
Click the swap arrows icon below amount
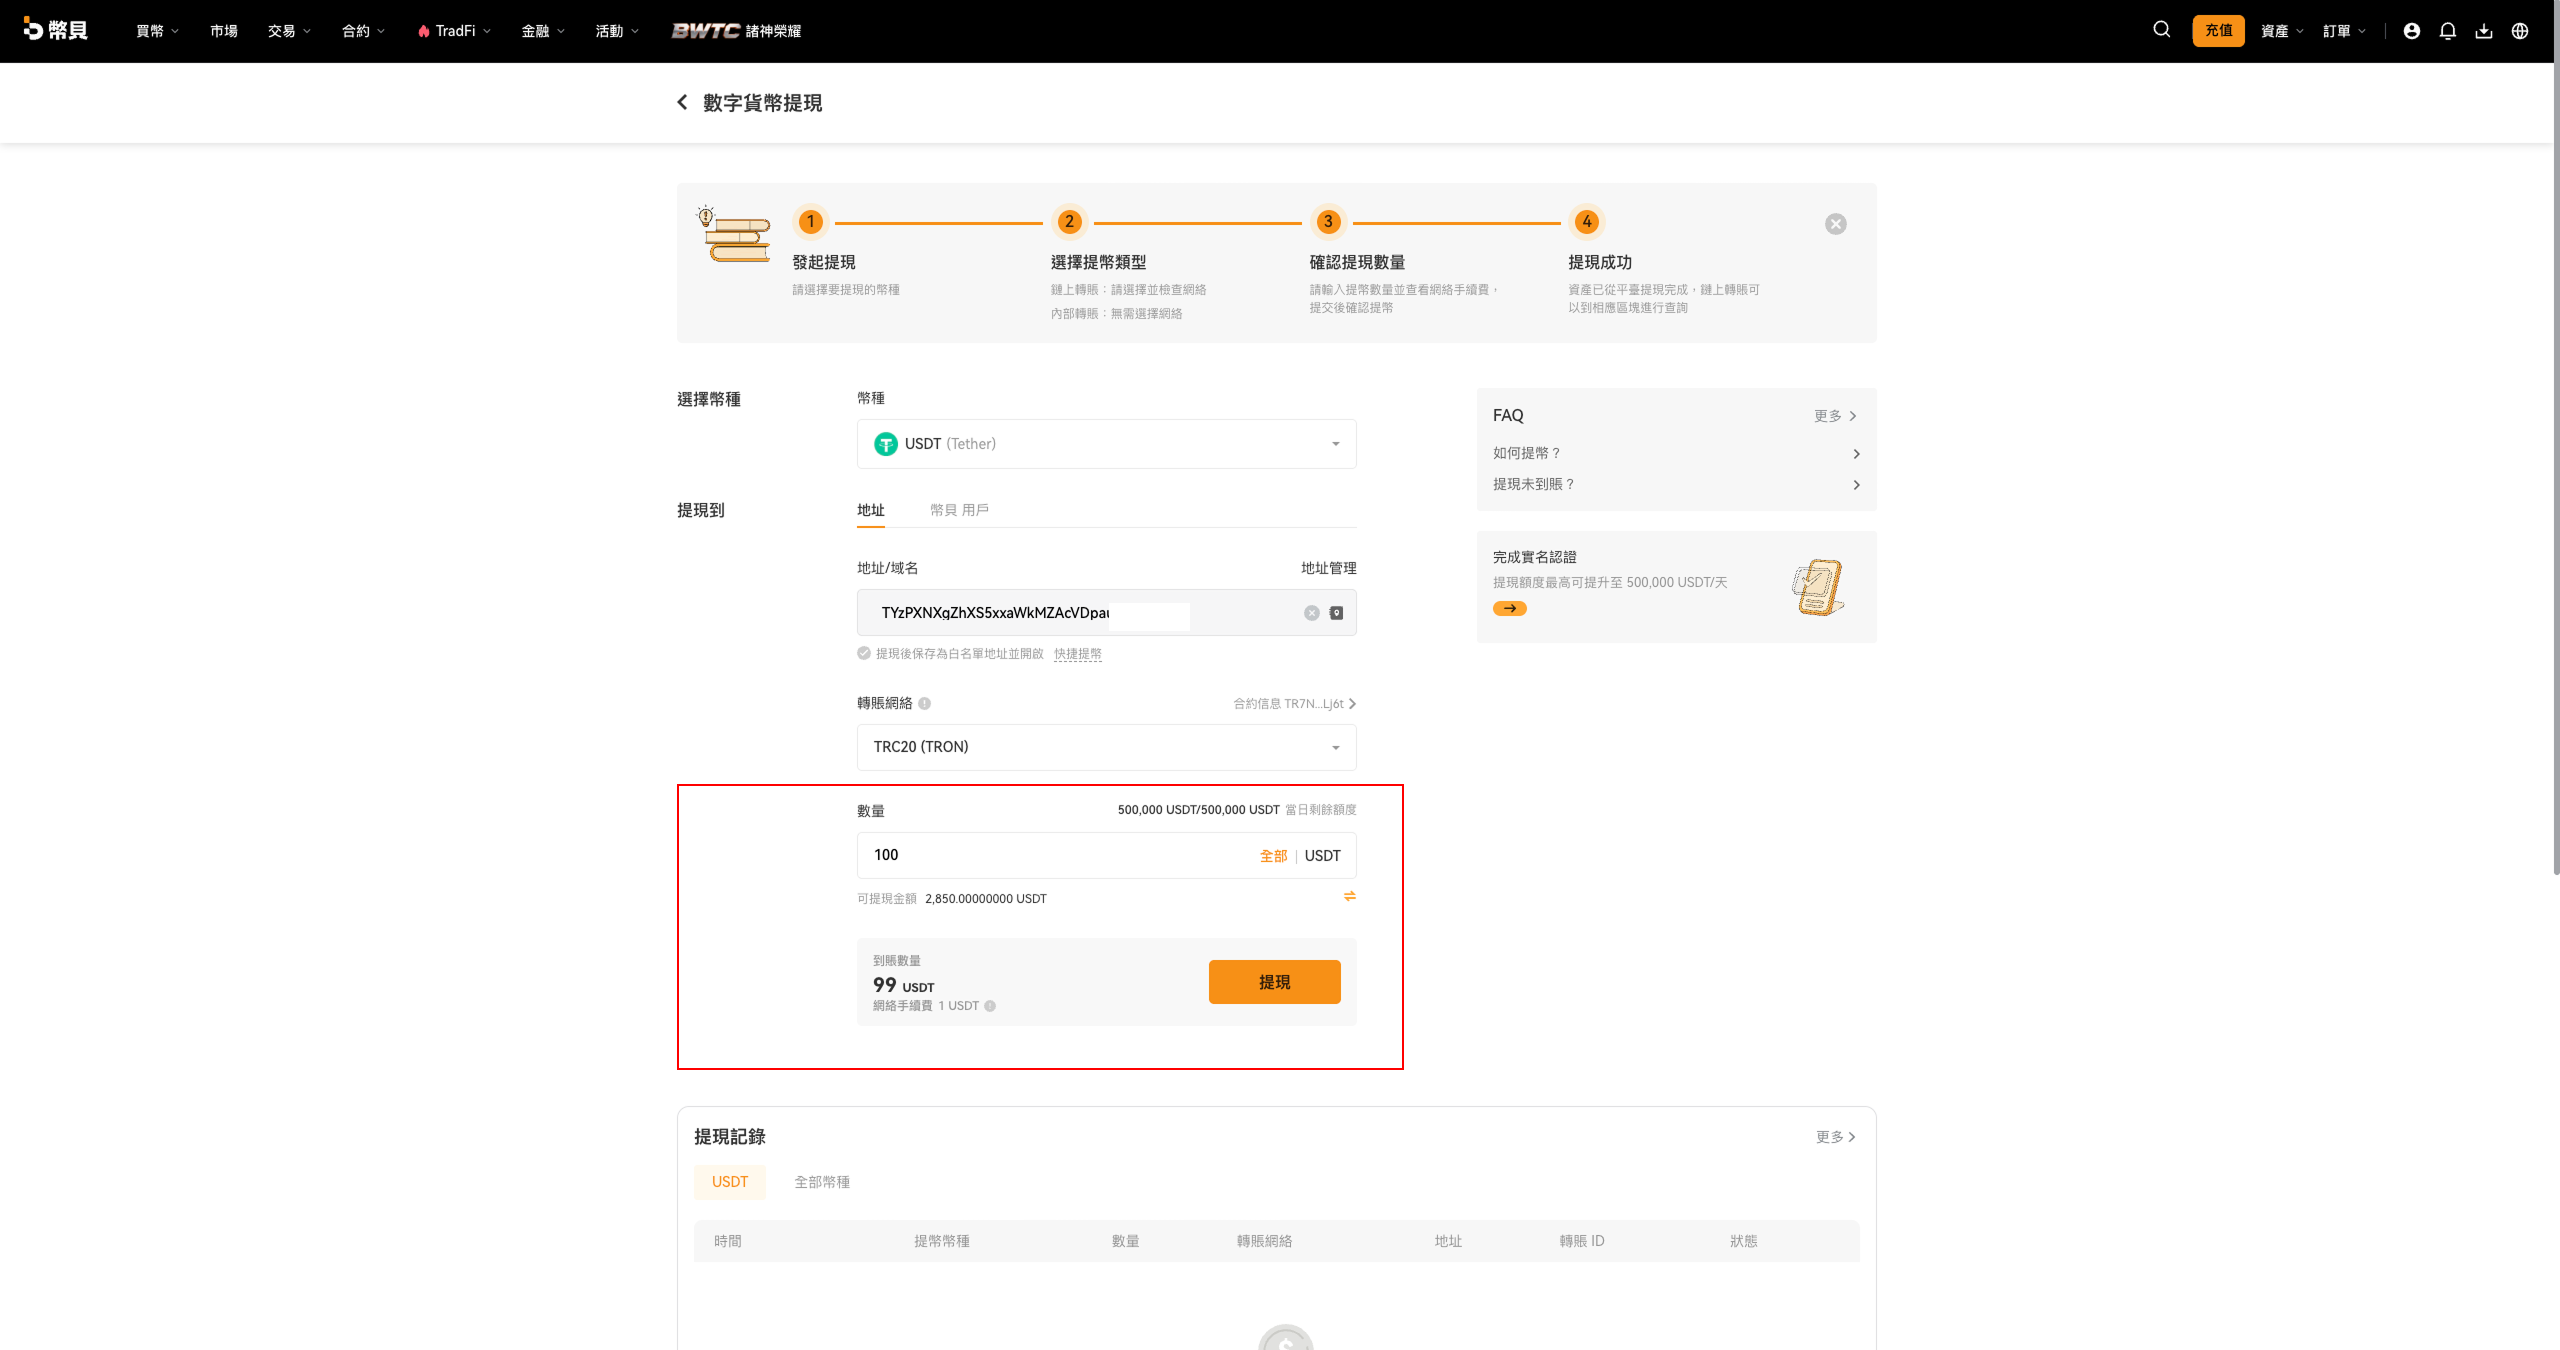coord(1349,896)
